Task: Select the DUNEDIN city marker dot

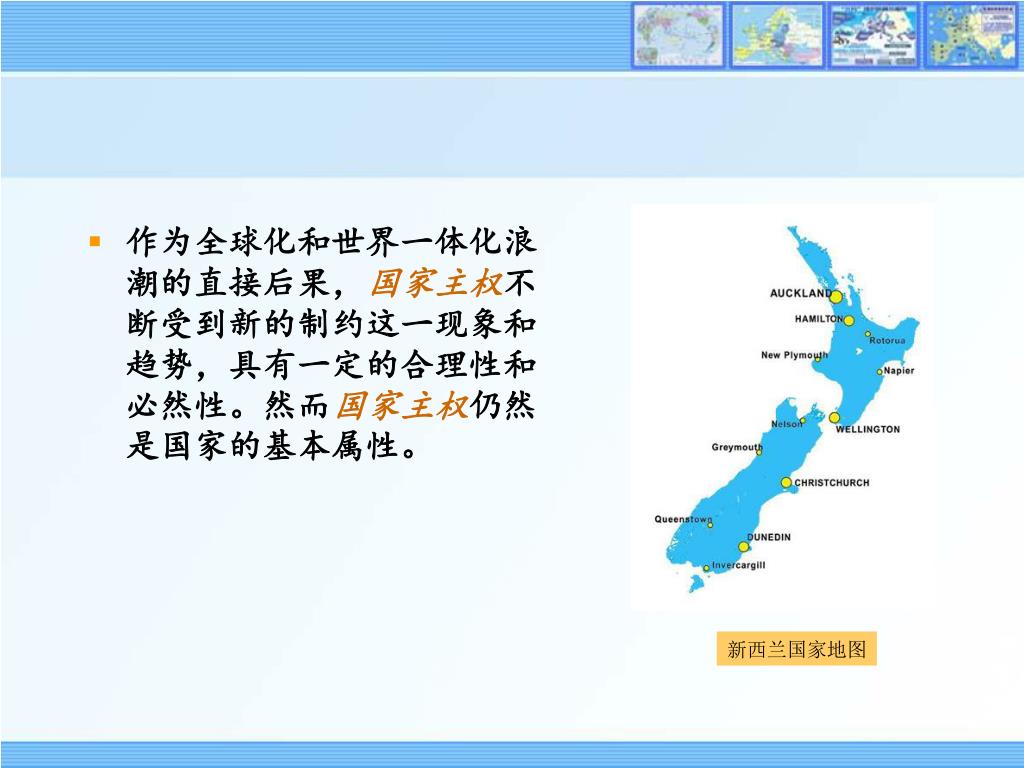Action: click(x=744, y=547)
